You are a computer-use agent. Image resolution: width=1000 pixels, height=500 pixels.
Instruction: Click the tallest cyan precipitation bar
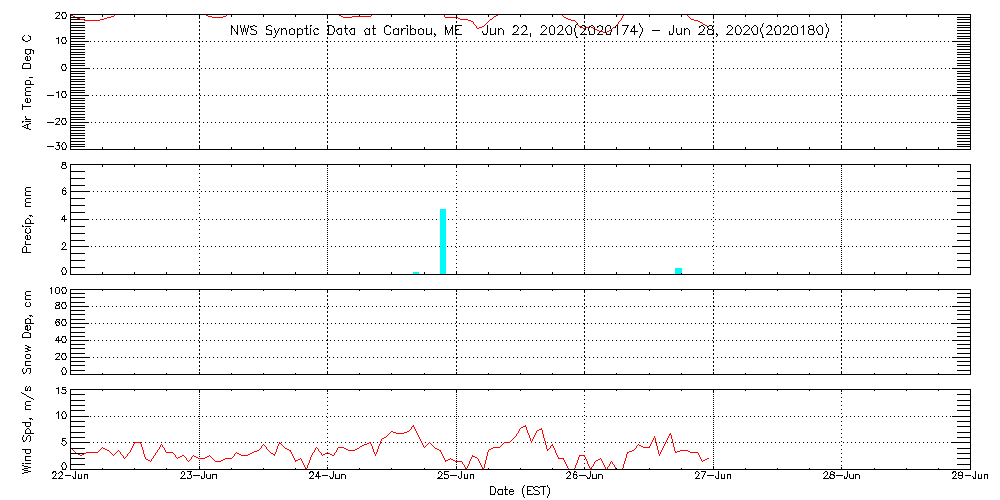[x=442, y=241]
